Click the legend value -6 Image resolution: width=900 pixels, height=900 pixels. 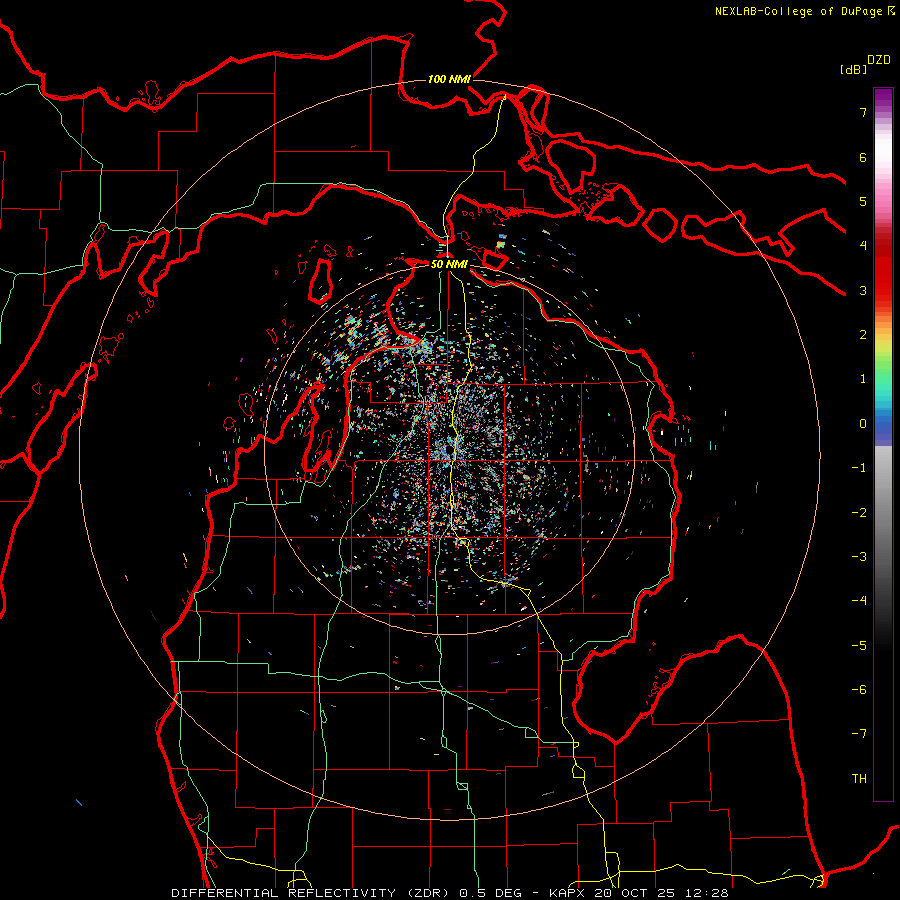tap(859, 690)
